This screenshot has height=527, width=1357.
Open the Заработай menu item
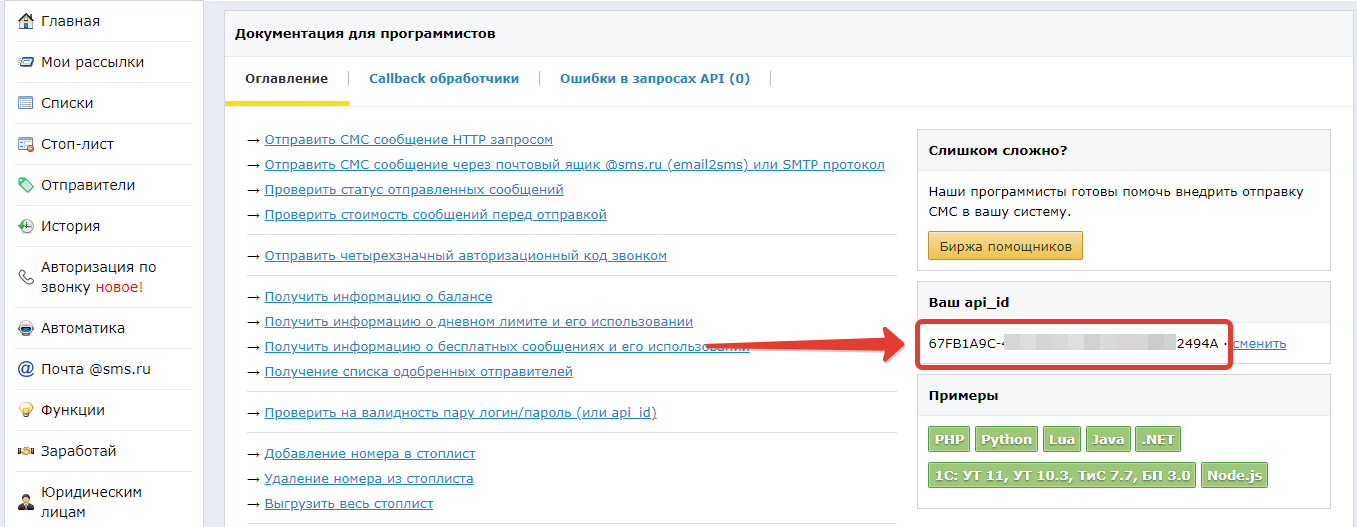point(79,451)
